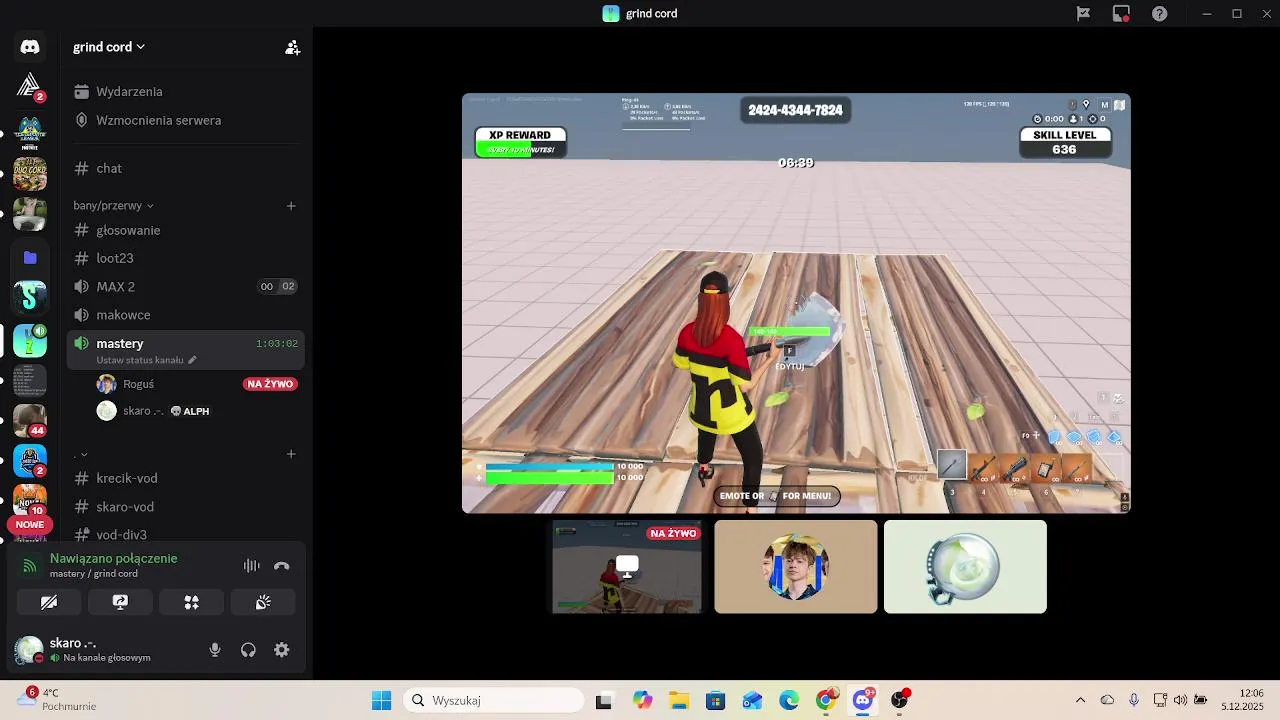1280x720 pixels.
Task: Open the DUO CORD server icon
Action: click(30, 173)
